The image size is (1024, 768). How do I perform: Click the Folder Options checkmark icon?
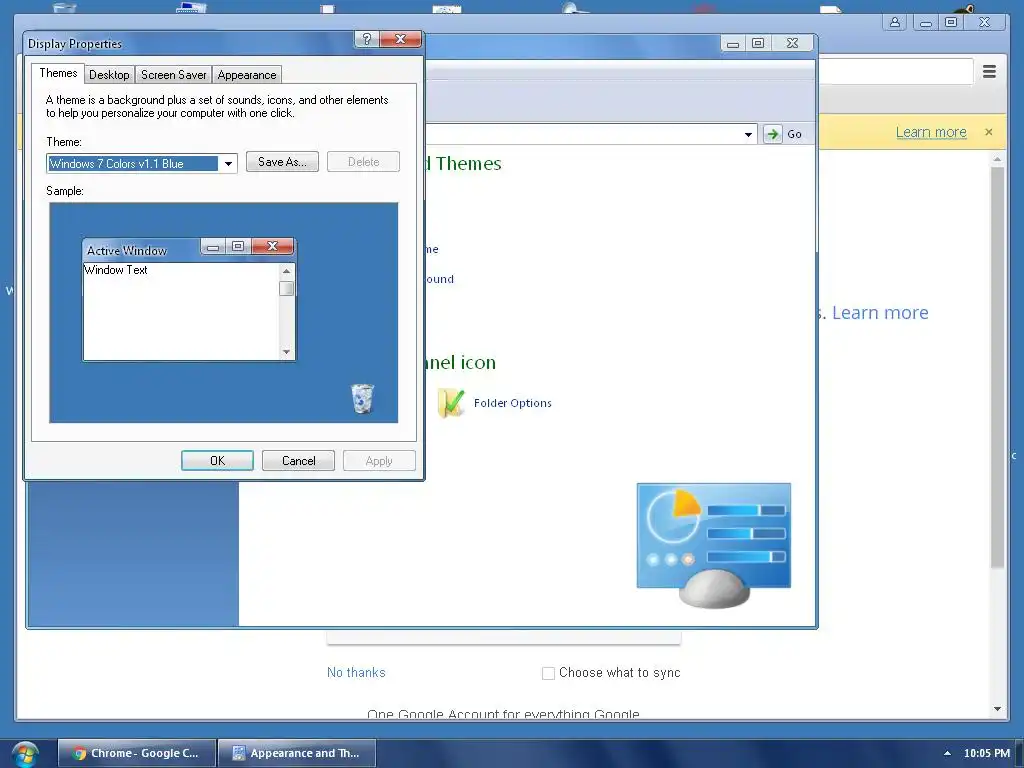pos(451,403)
